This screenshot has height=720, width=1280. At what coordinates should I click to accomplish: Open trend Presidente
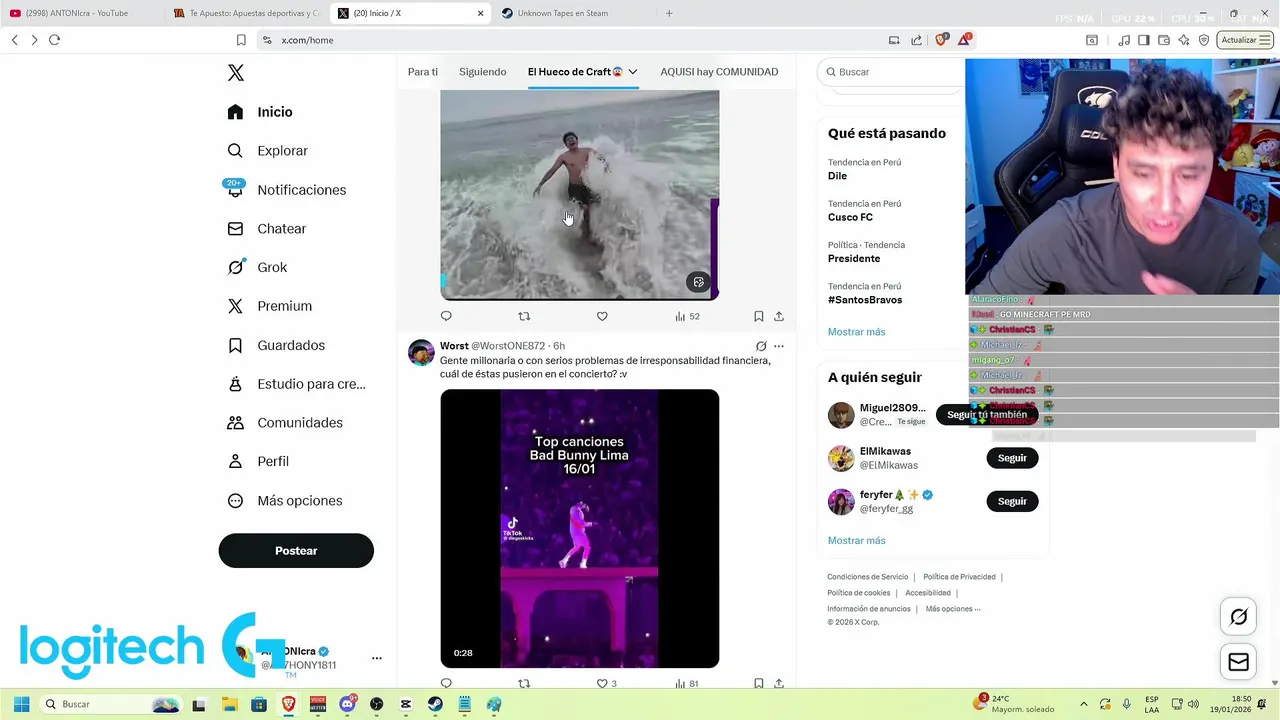pyautogui.click(x=854, y=258)
